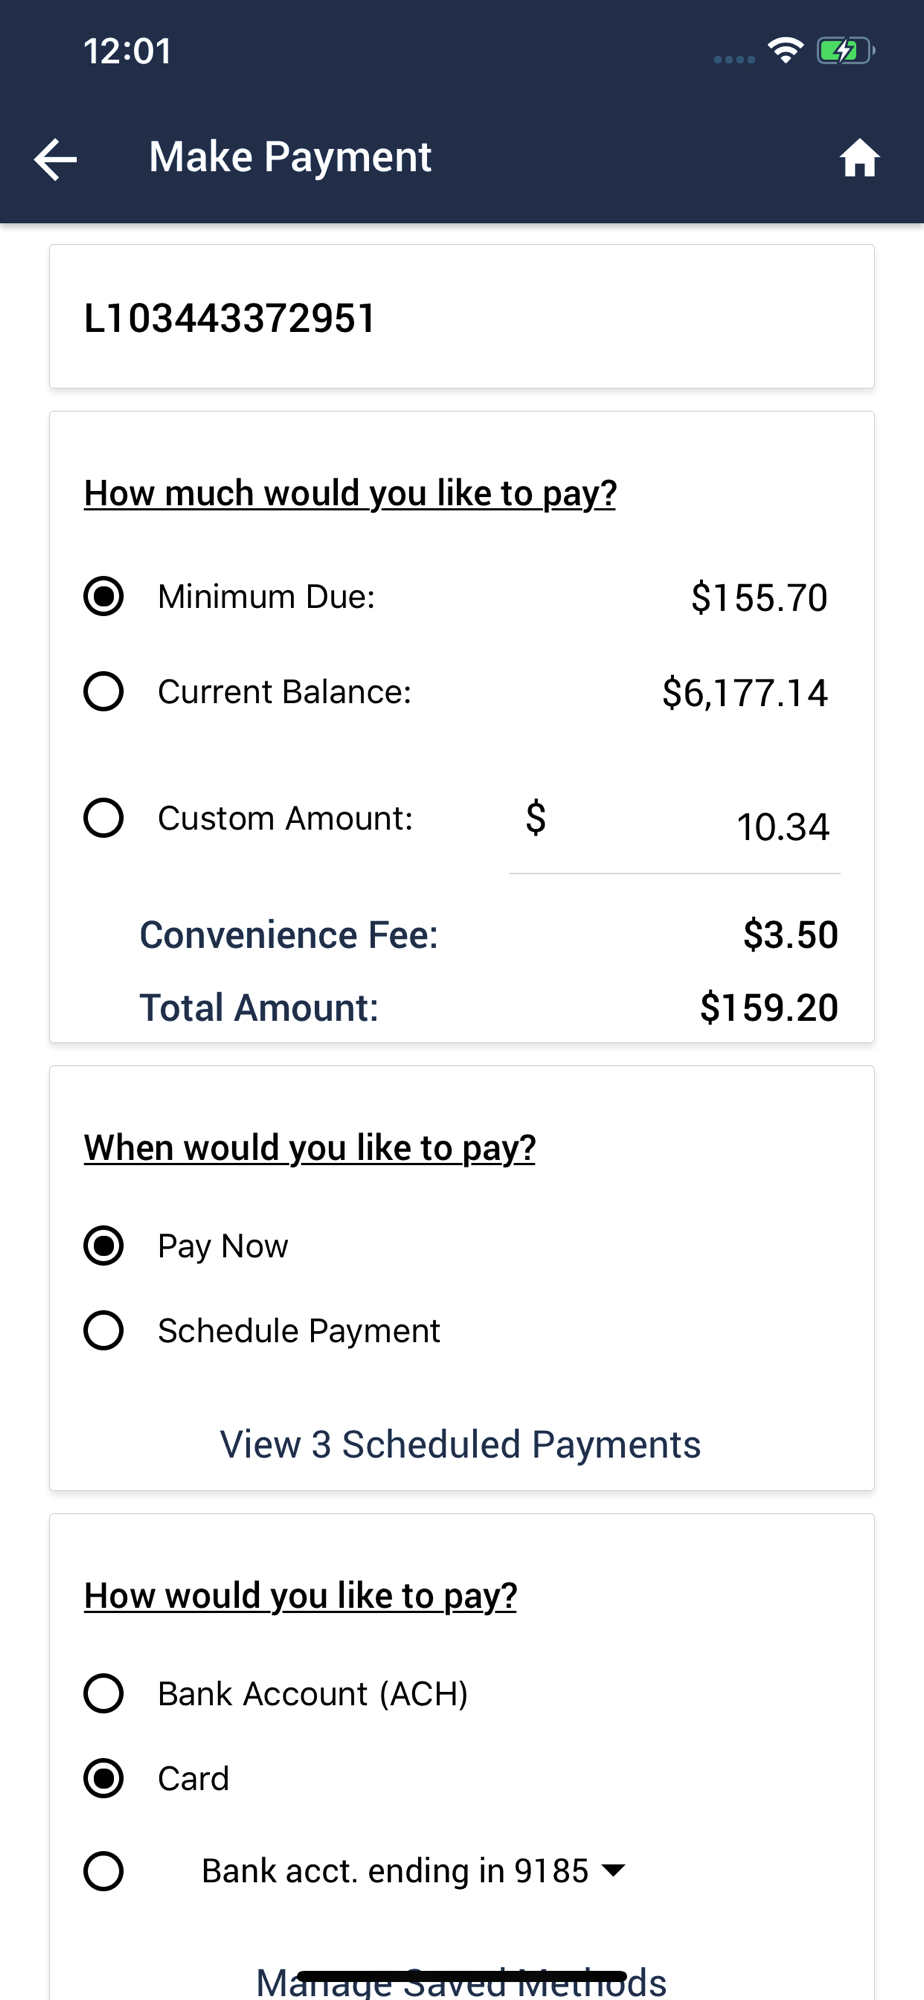Choose Schedule Payment radio button
This screenshot has height=2000, width=924.
104,1331
